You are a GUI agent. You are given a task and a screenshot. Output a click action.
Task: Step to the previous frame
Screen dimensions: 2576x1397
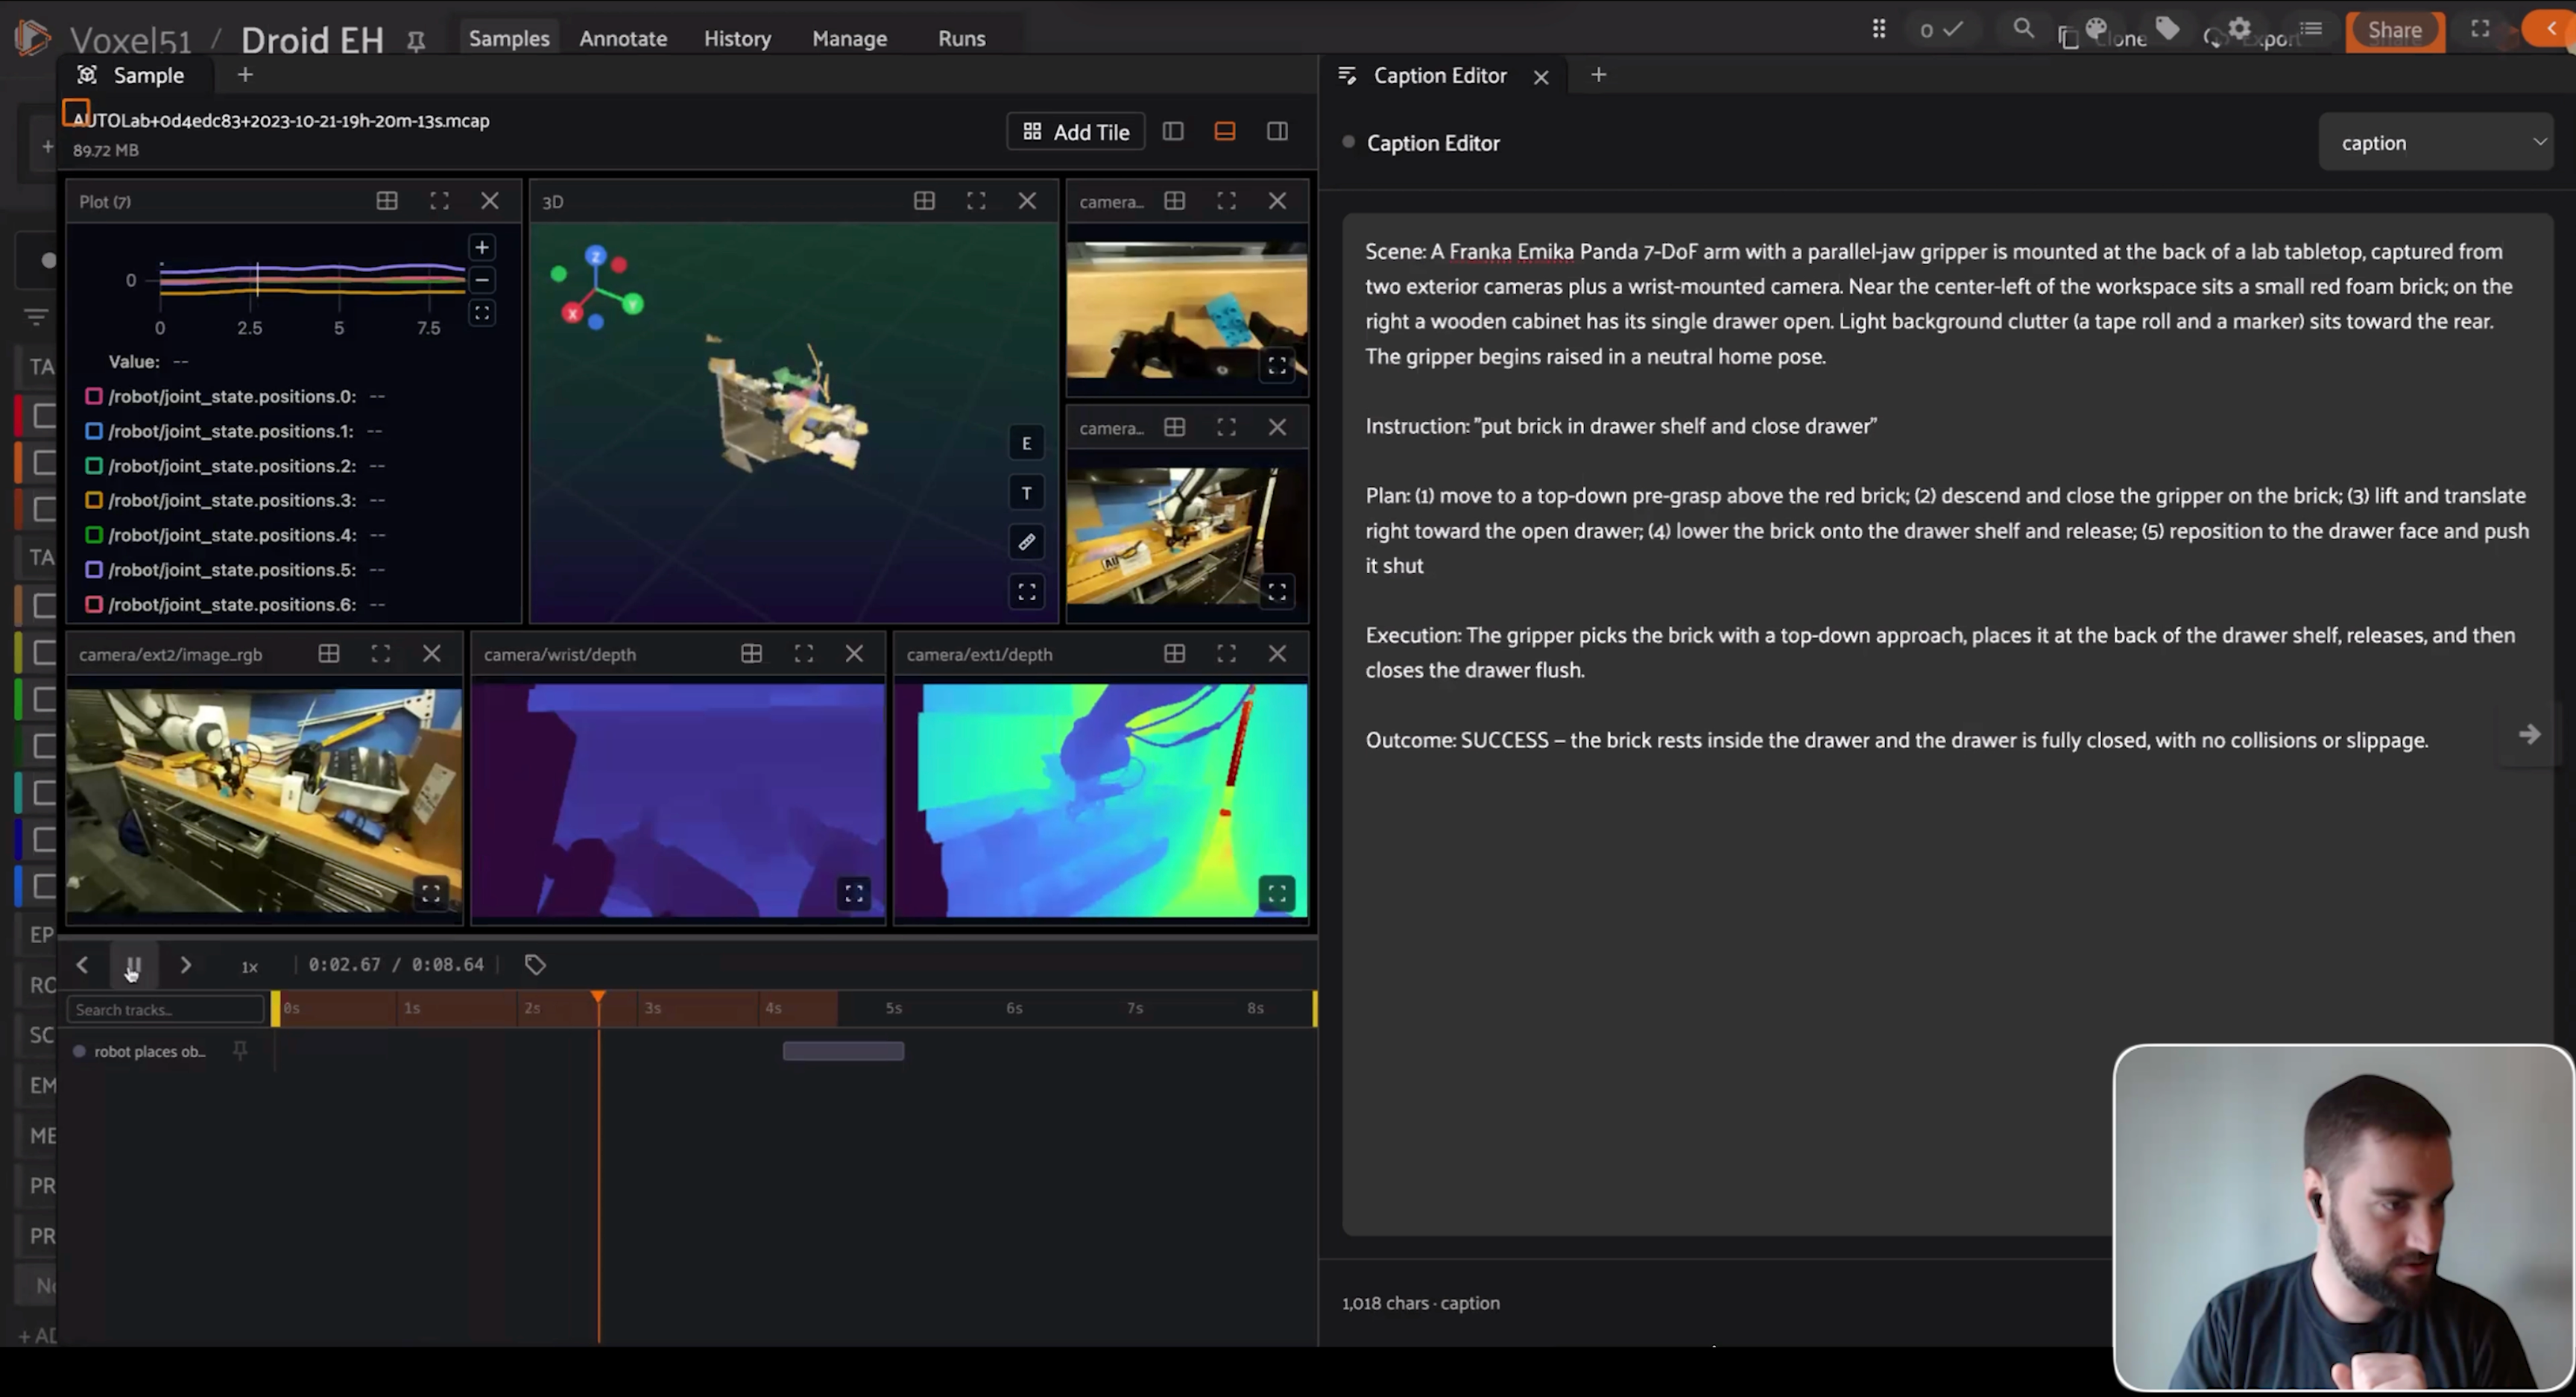pyautogui.click(x=82, y=965)
